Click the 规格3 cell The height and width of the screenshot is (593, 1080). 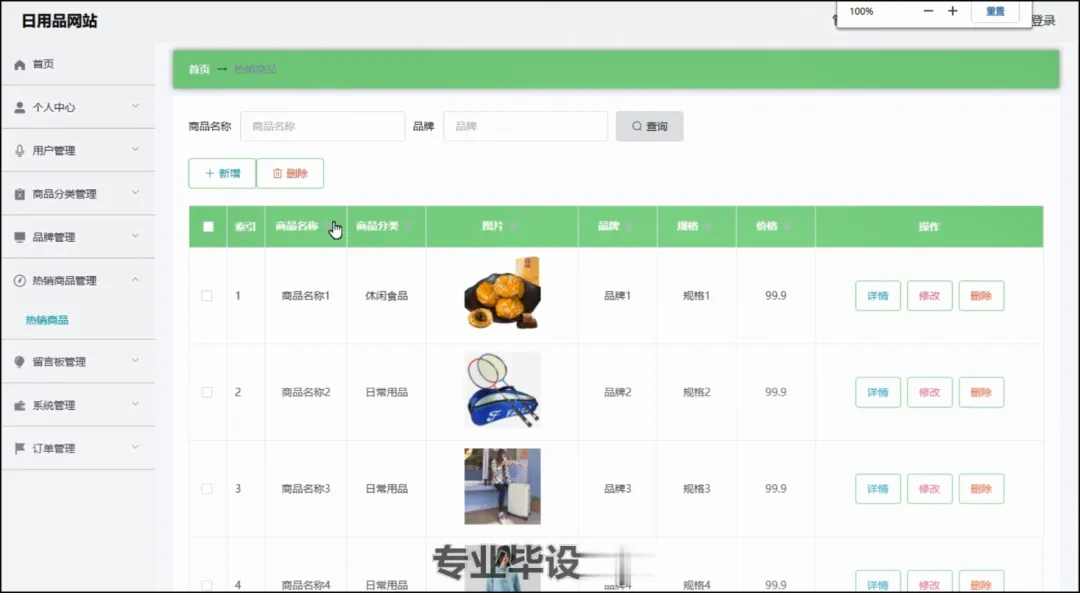pos(696,489)
